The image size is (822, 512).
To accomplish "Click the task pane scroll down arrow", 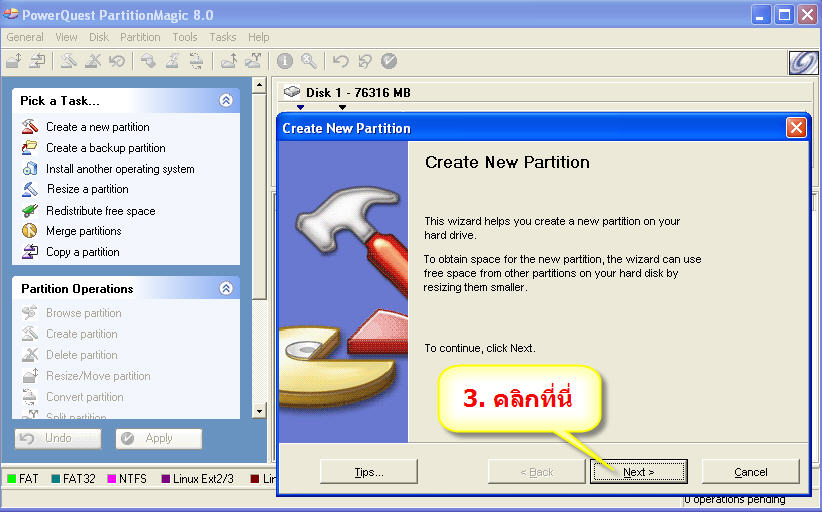I will click(x=259, y=411).
